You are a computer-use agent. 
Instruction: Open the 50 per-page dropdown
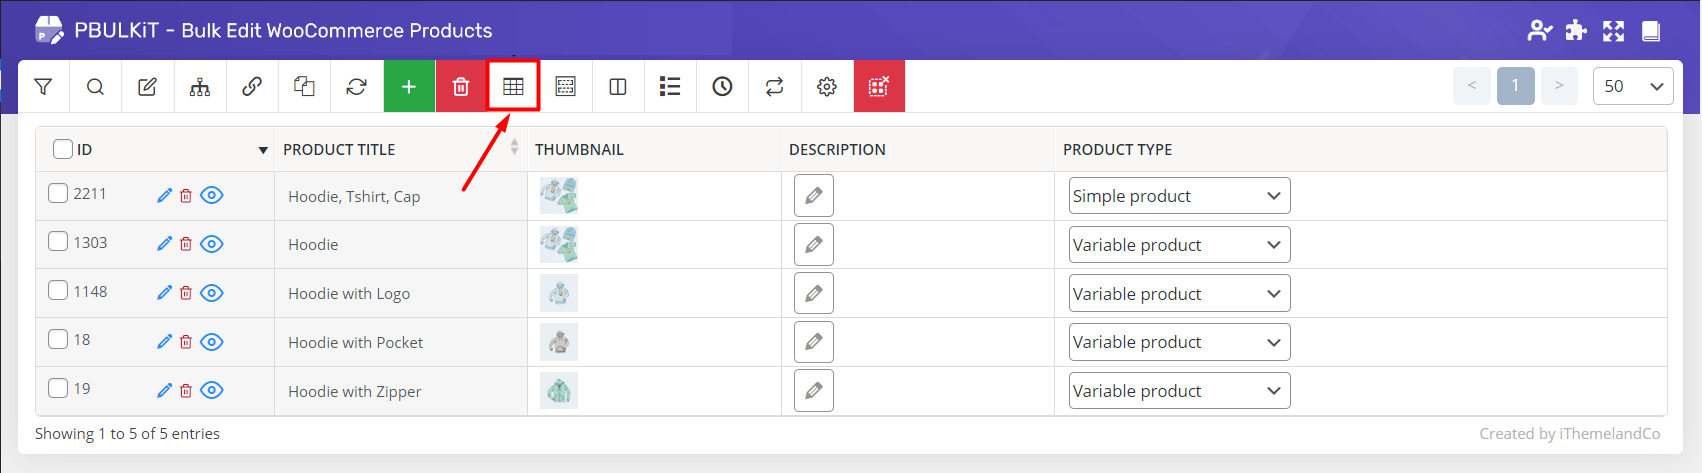(x=1632, y=86)
